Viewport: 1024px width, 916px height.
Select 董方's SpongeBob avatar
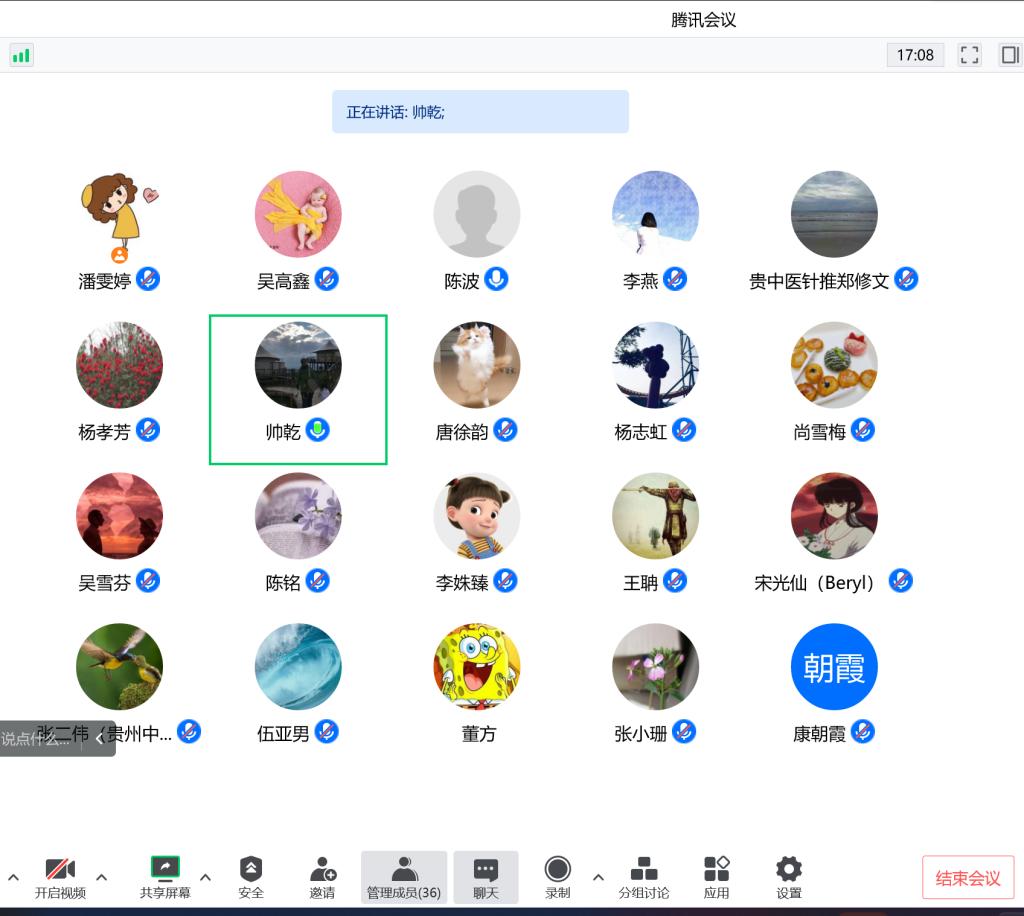coord(477,667)
